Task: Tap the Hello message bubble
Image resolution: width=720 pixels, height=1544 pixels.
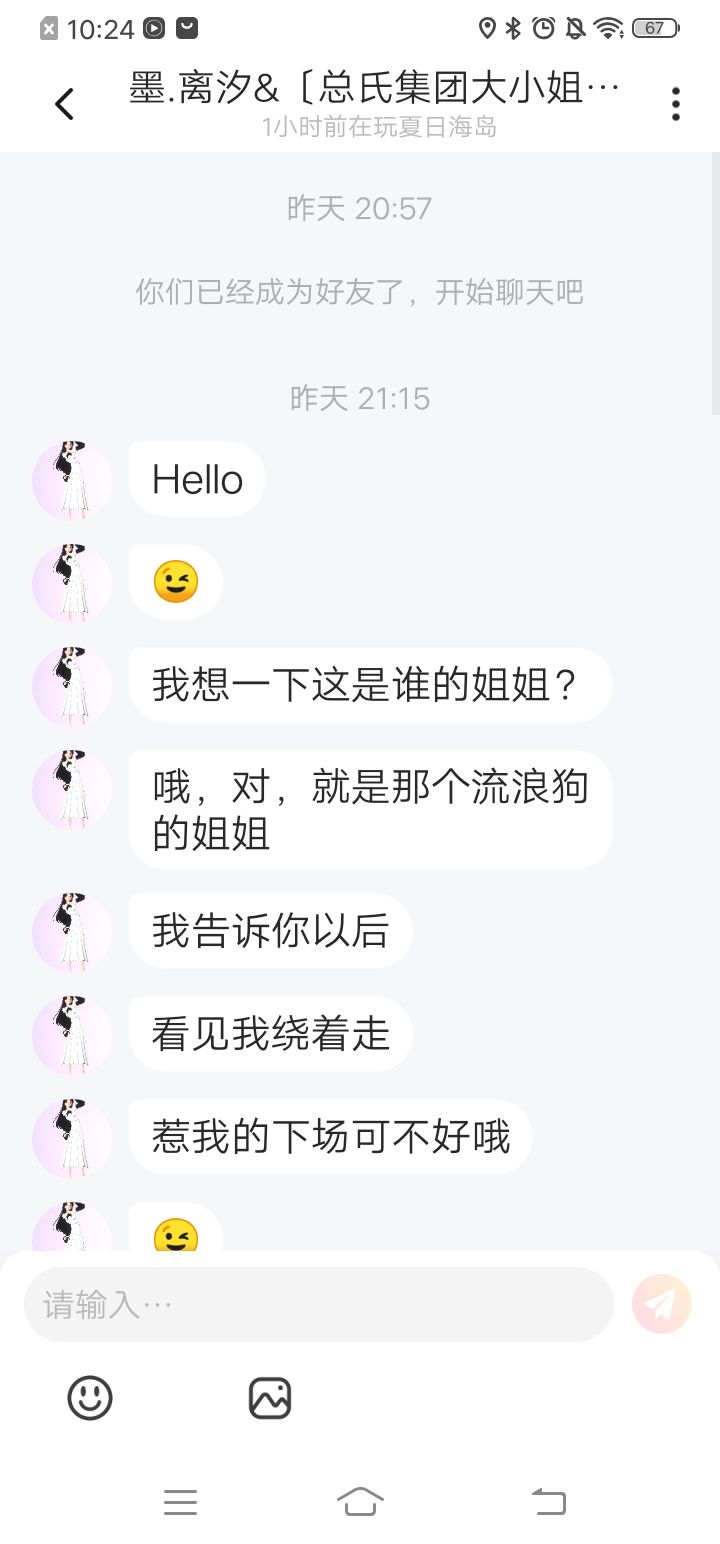Action: pyautogui.click(x=197, y=480)
